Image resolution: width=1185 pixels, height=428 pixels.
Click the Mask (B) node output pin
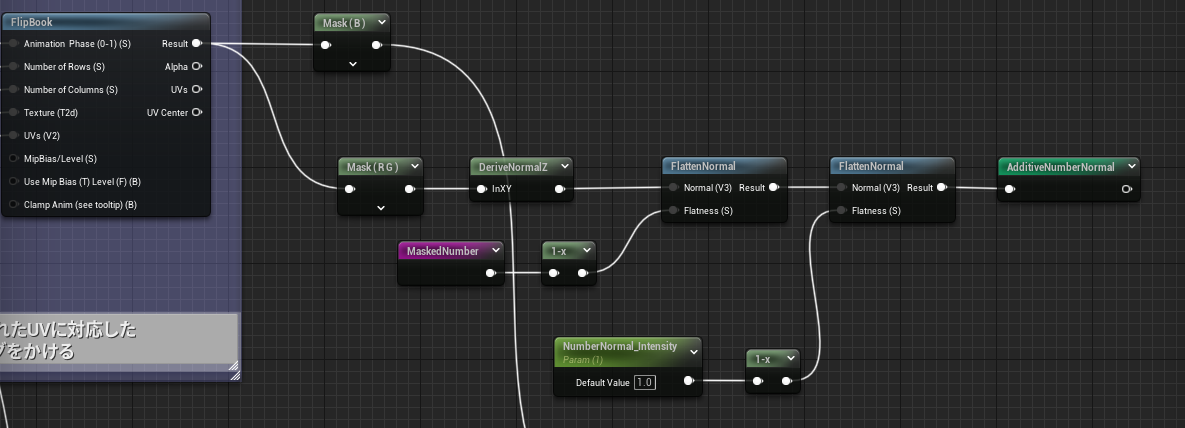tap(377, 45)
